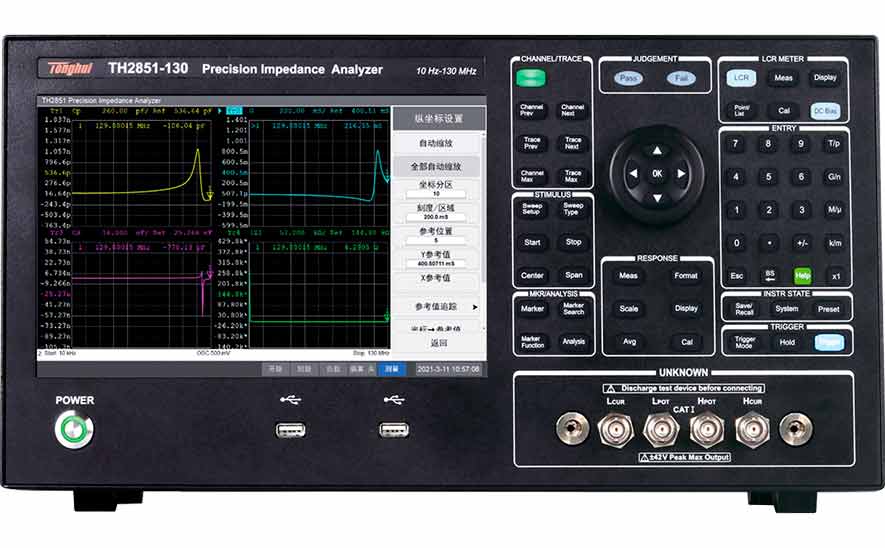Image resolution: width=885 pixels, height=548 pixels.
Task: Tap the lit blue Trigger key
Action: point(830,342)
